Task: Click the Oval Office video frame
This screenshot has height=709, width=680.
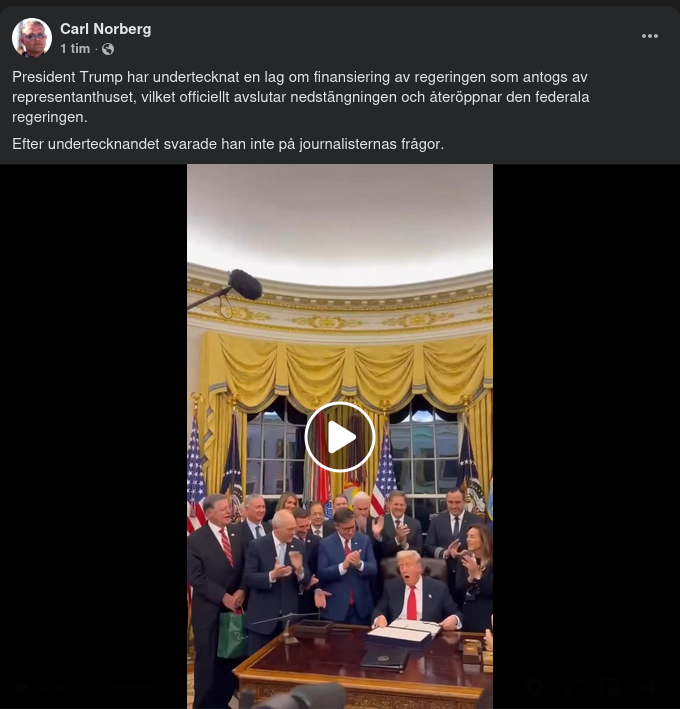Action: pyautogui.click(x=340, y=437)
